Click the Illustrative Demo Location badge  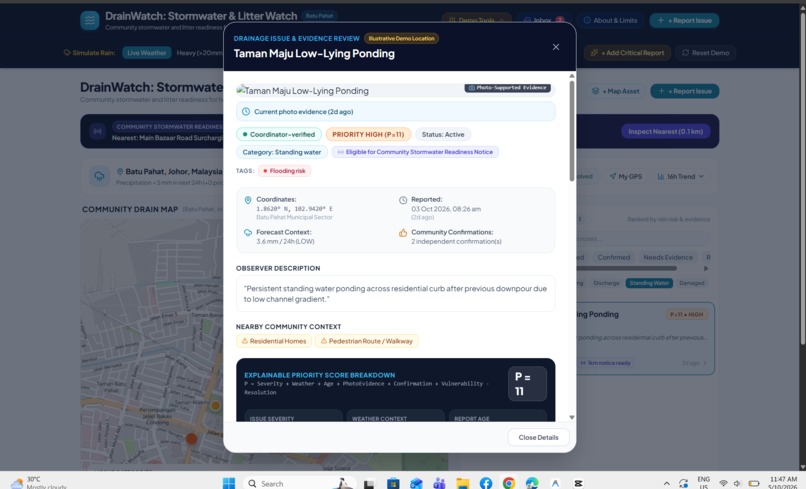click(x=401, y=39)
